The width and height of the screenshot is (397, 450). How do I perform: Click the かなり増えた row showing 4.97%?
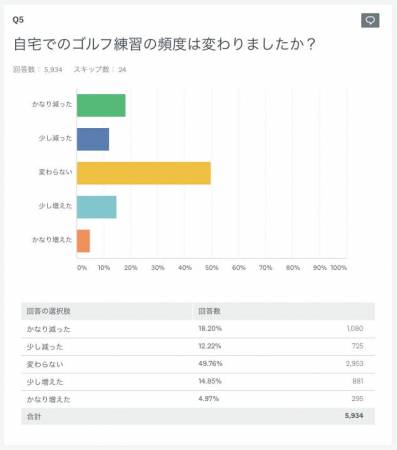pyautogui.click(x=198, y=399)
